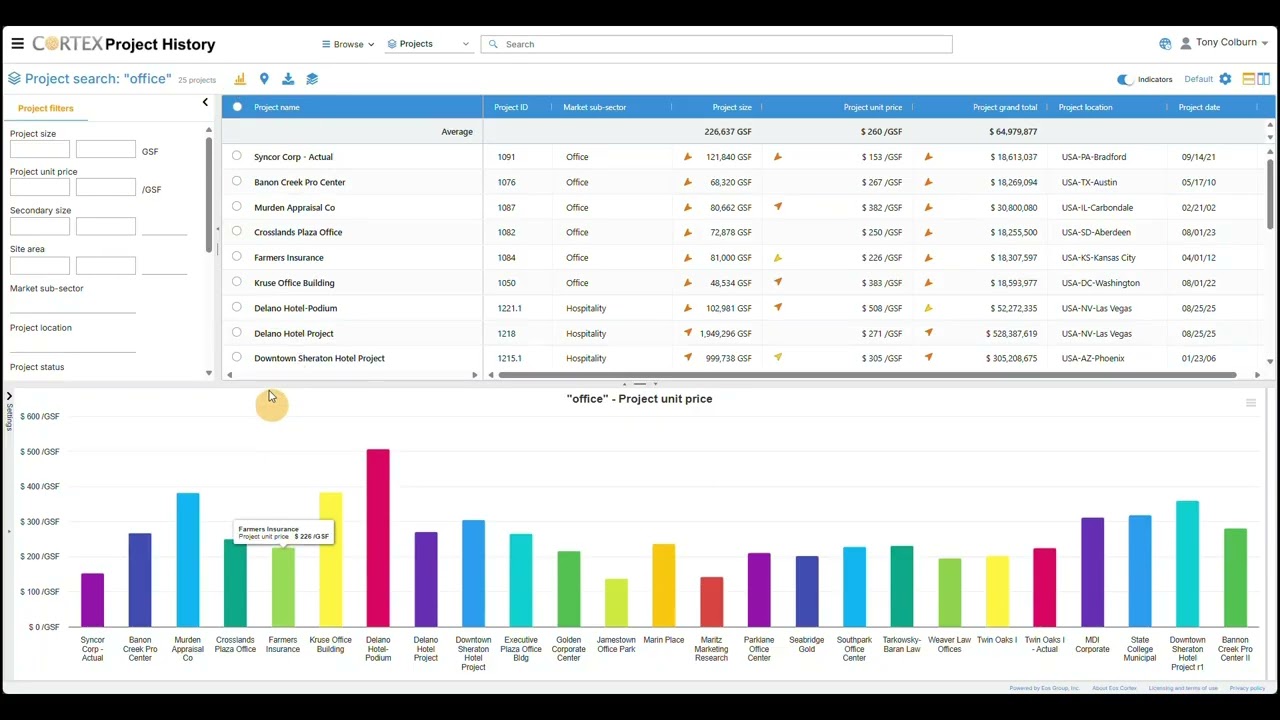The height and width of the screenshot is (720, 1280).
Task: Click the MDI Corporate chart bar
Action: [1092, 572]
